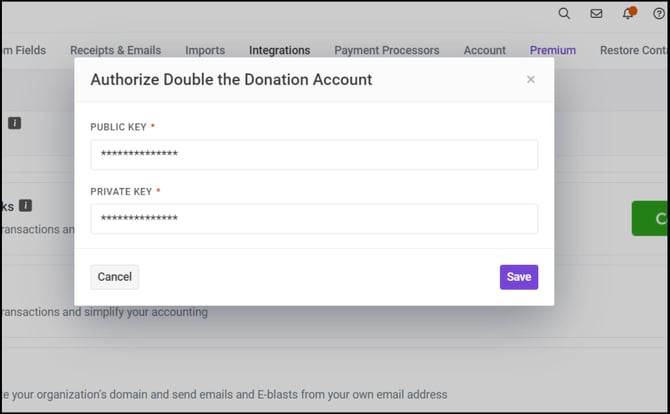Click into the Private Key field
This screenshot has width=670, height=414.
tap(314, 219)
